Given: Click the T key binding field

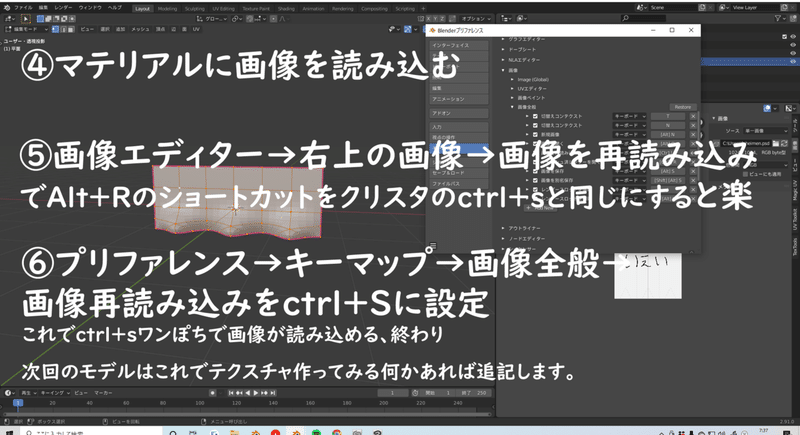Looking at the screenshot, I should [x=668, y=116].
